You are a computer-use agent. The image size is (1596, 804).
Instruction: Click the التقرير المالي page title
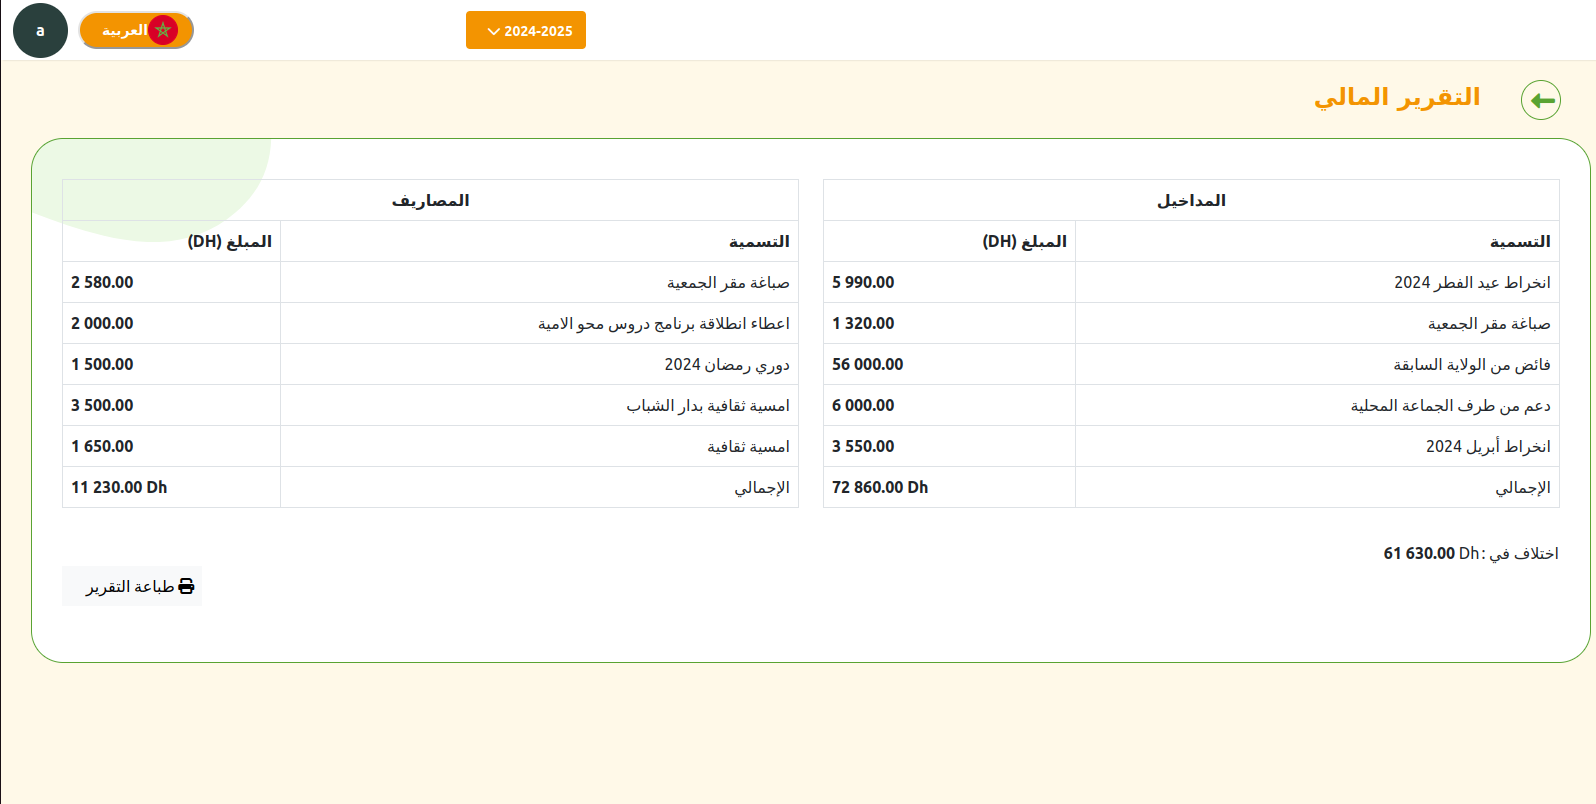1396,97
